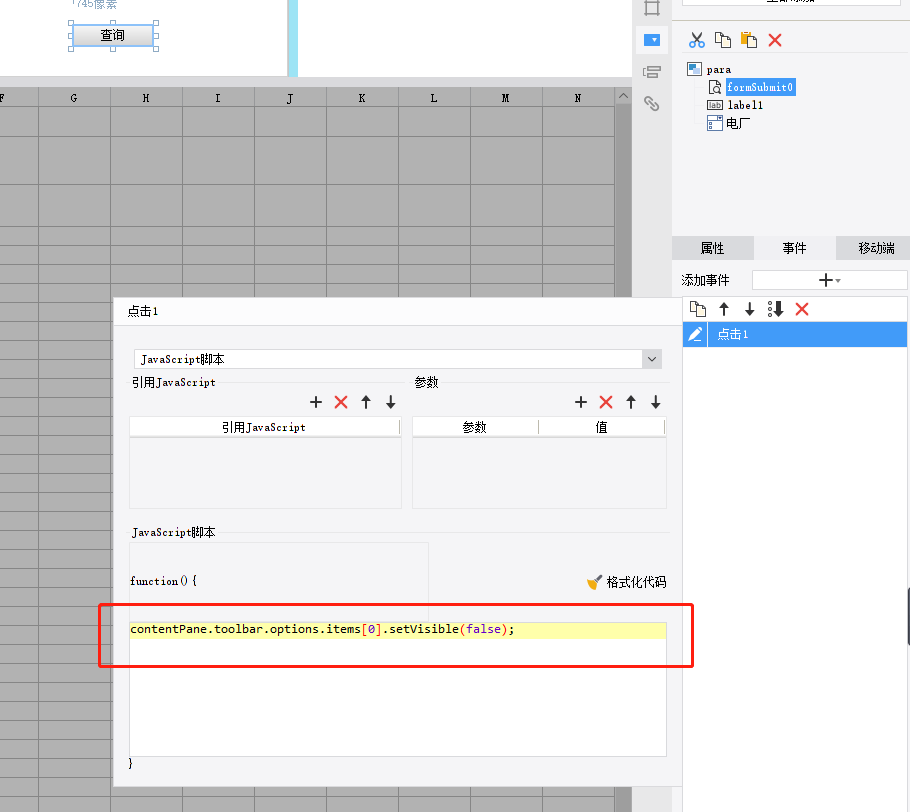Open the link icon in side strip
Viewport: 910px width, 812px height.
[x=652, y=103]
